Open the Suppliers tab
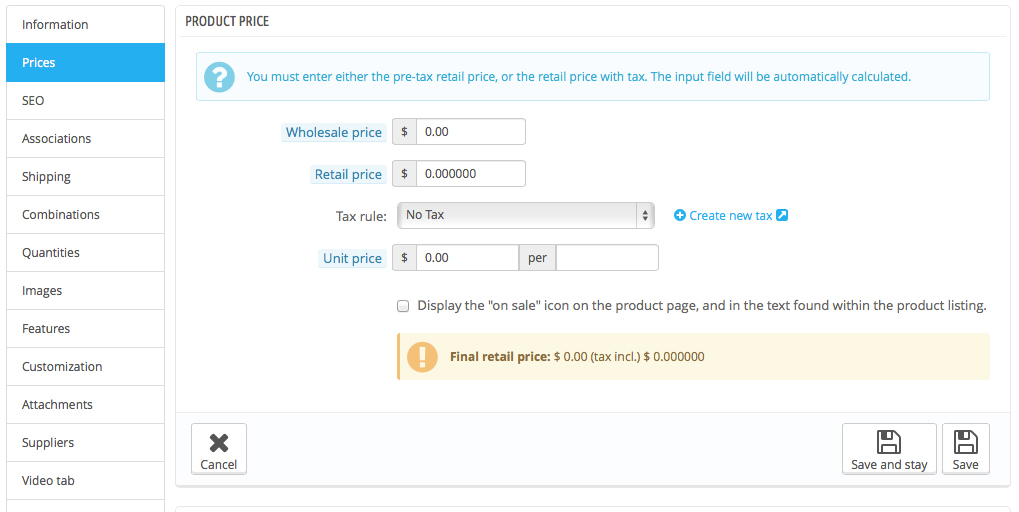1019x512 pixels. pos(84,443)
